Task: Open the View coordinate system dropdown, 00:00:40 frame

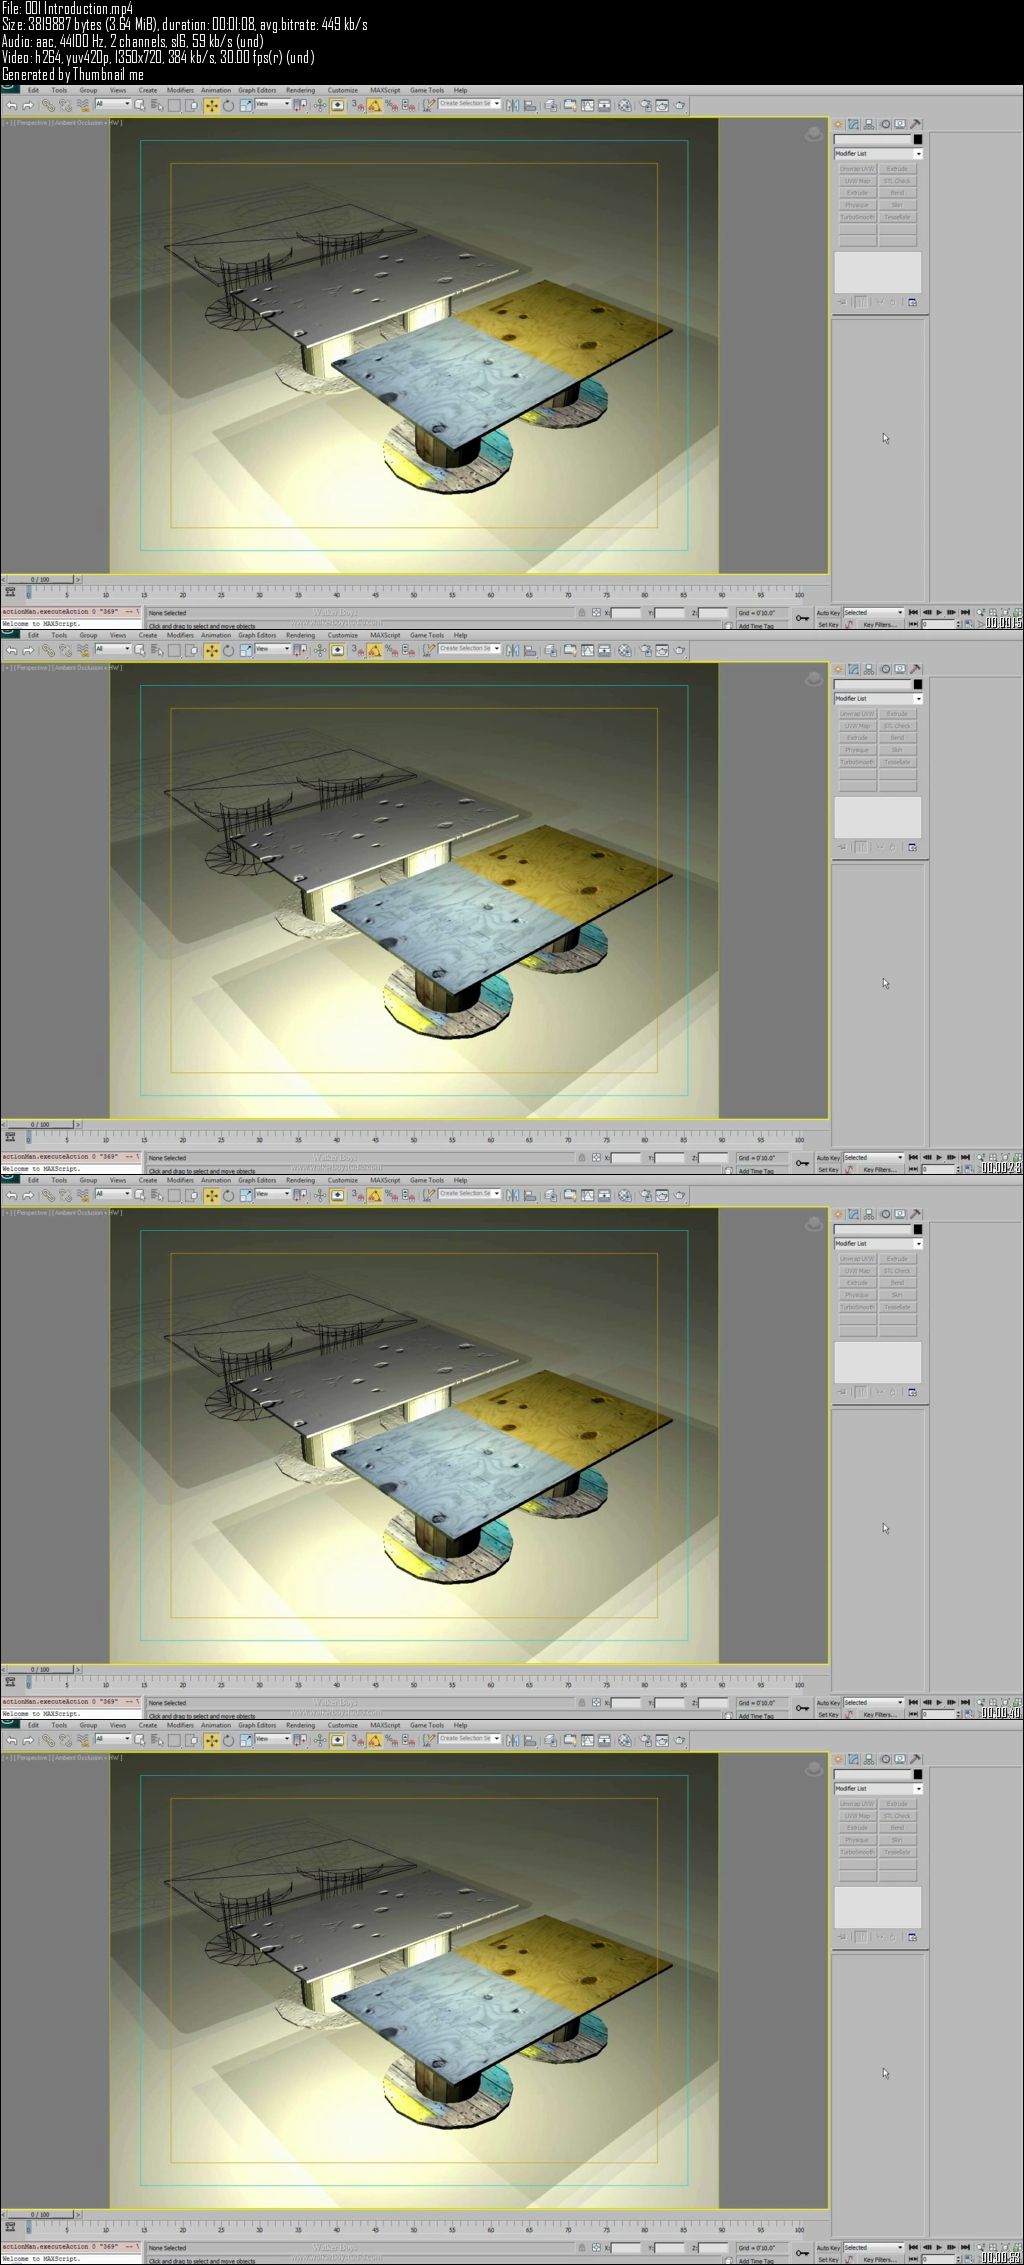Action: coord(273,1193)
